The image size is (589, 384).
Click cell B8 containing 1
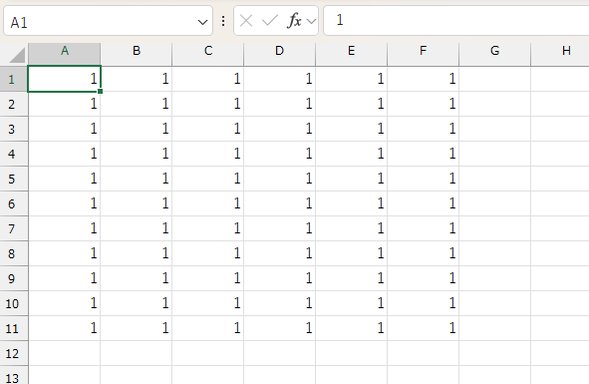click(136, 253)
